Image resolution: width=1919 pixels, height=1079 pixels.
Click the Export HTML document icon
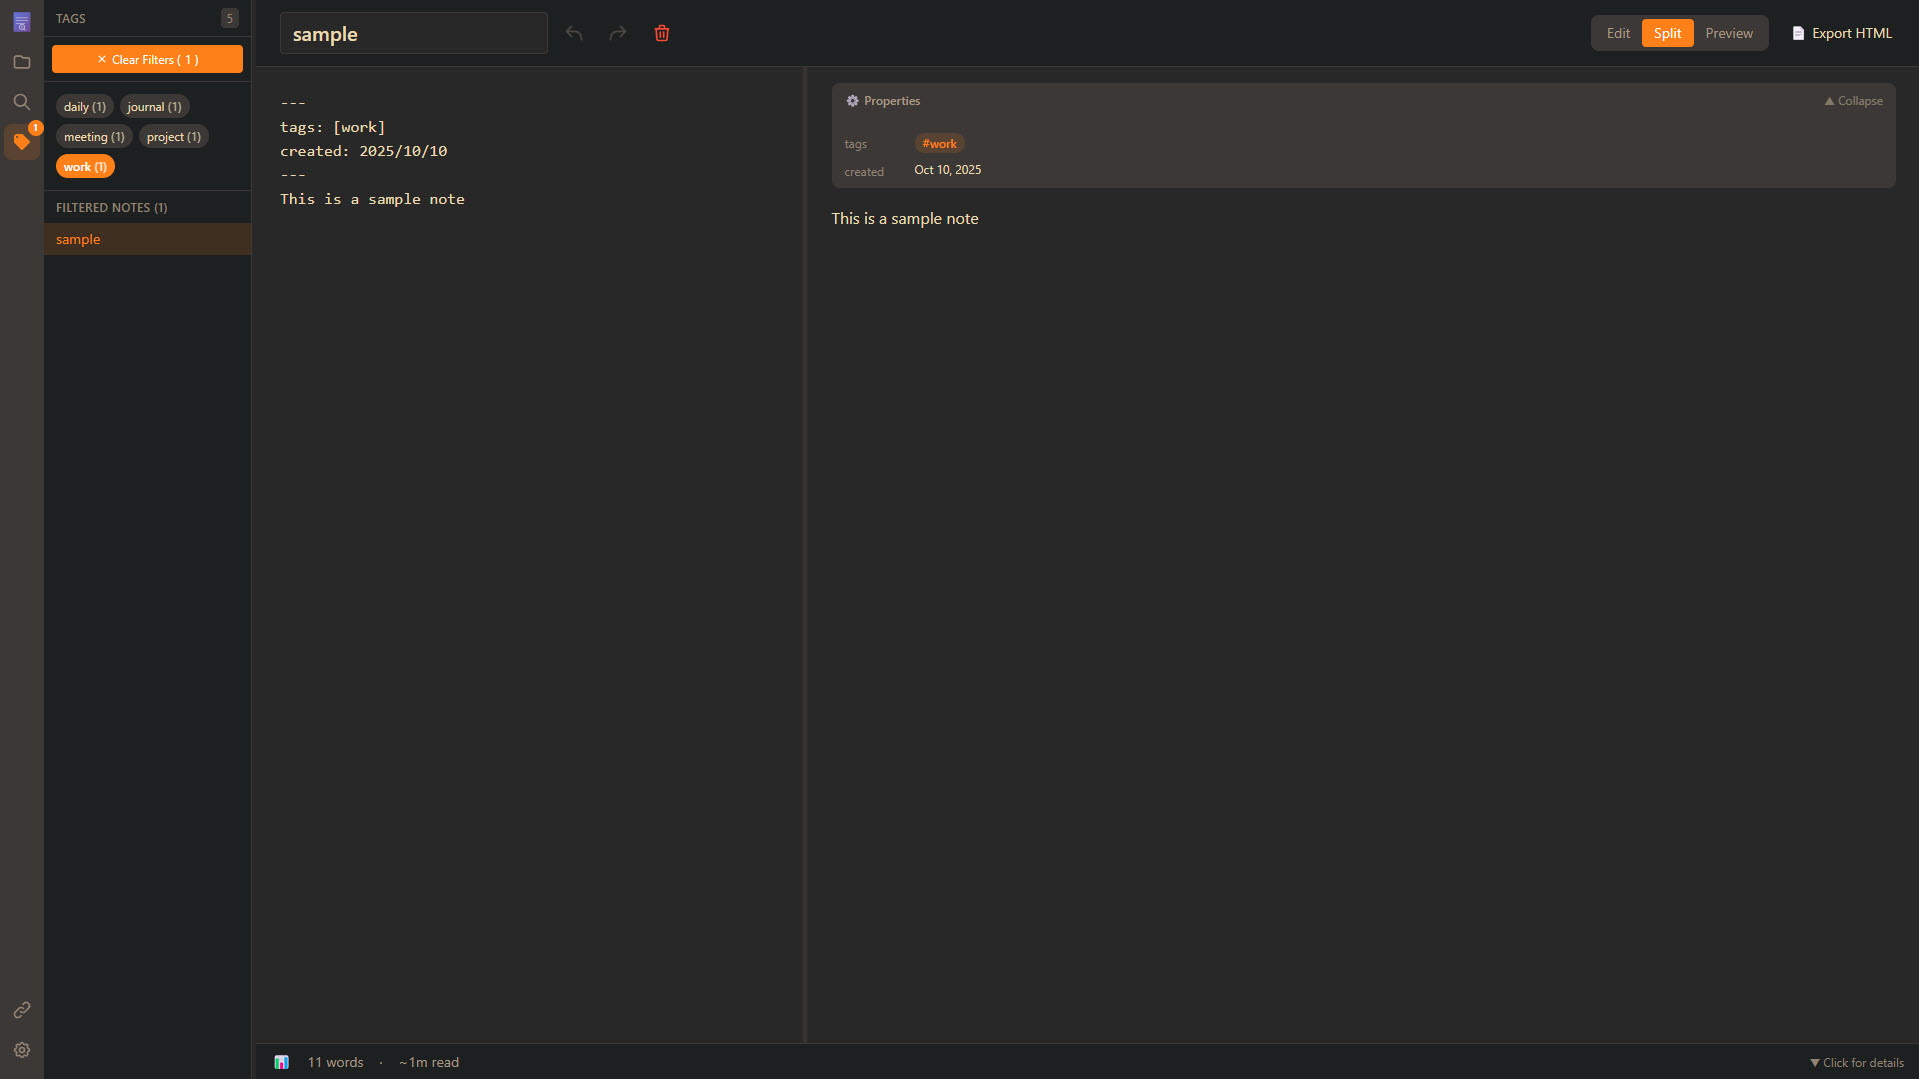pyautogui.click(x=1798, y=33)
